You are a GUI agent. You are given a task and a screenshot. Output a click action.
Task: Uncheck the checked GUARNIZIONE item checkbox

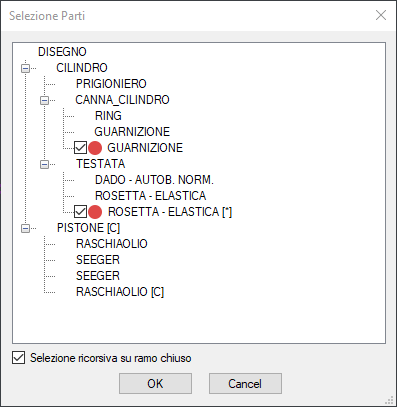(x=80, y=148)
